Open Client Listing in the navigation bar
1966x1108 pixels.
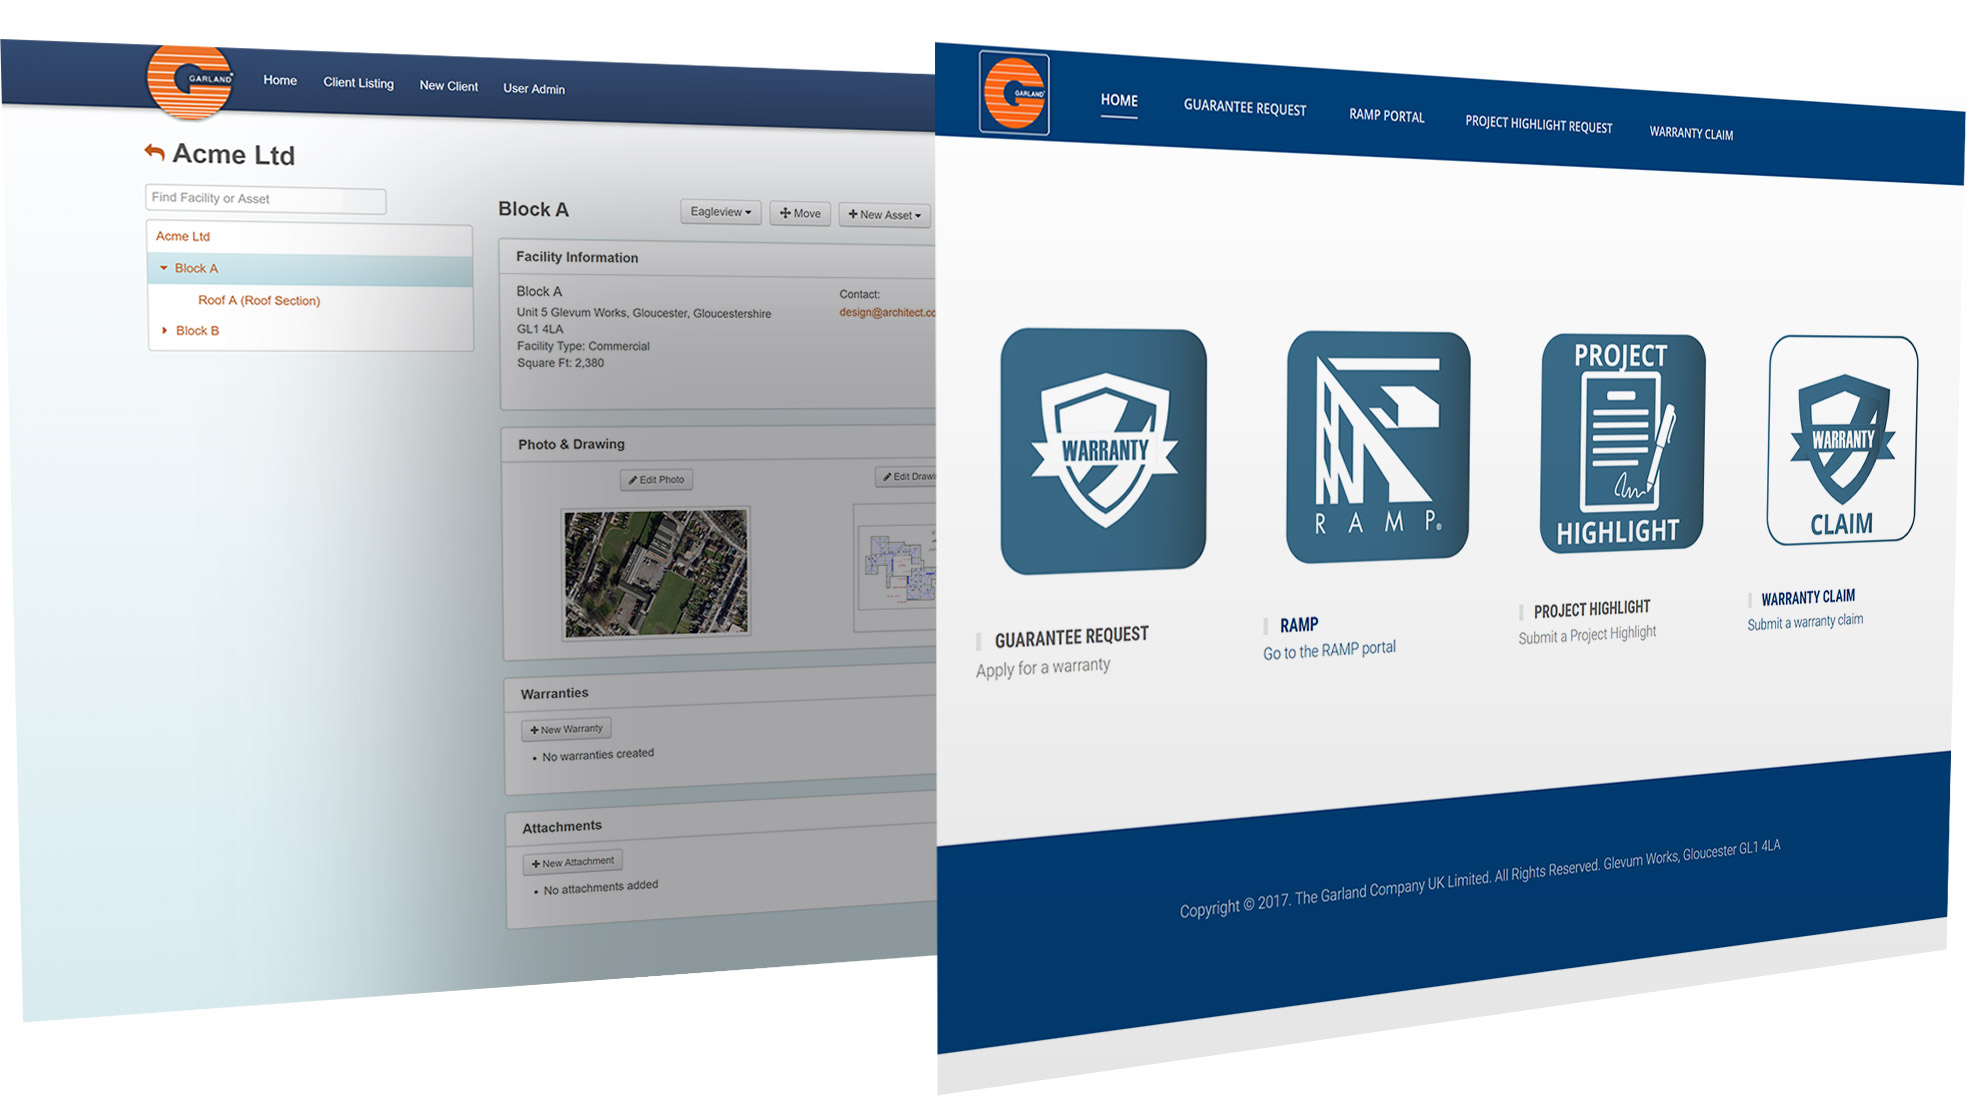(x=358, y=83)
